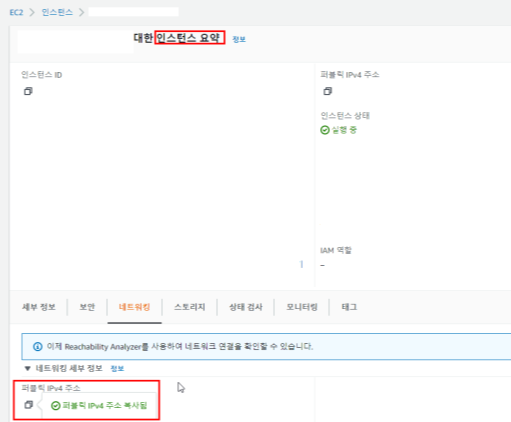Click 인스턴스 요약 heading text
Image resolution: width=511 pixels, height=422 pixels.
pos(188,38)
